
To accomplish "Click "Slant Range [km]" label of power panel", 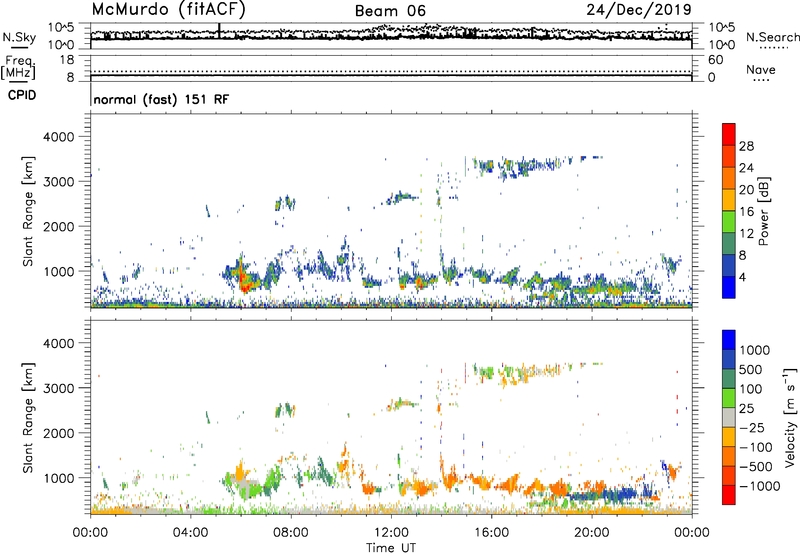I will (28, 211).
